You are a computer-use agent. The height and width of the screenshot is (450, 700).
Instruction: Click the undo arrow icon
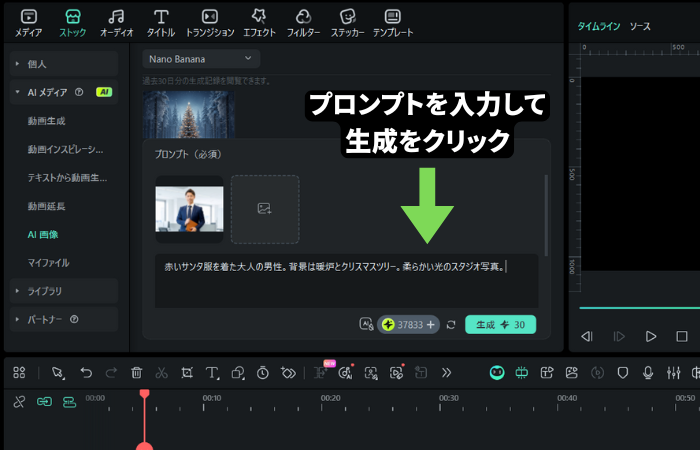[86, 372]
